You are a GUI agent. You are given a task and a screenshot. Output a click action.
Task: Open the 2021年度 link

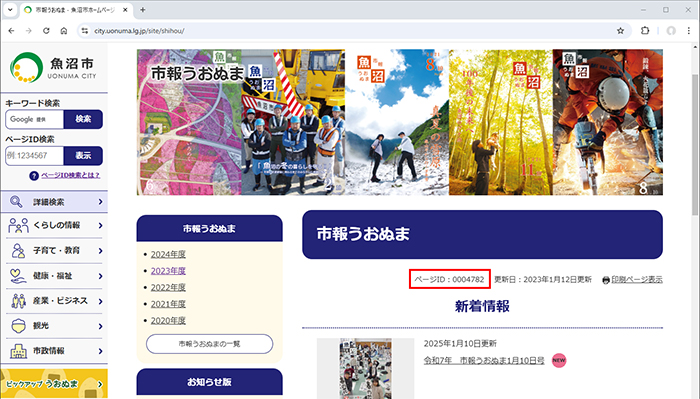pos(168,304)
